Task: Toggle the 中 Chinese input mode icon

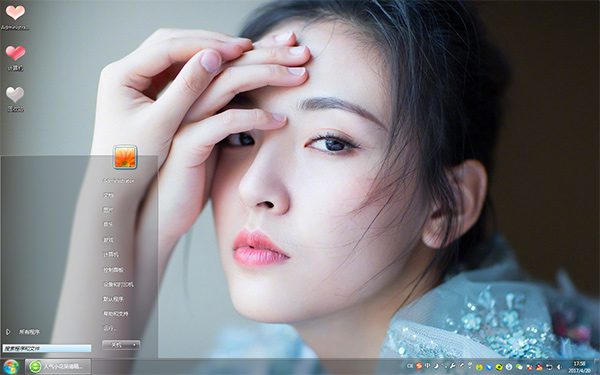Action: tap(427, 366)
